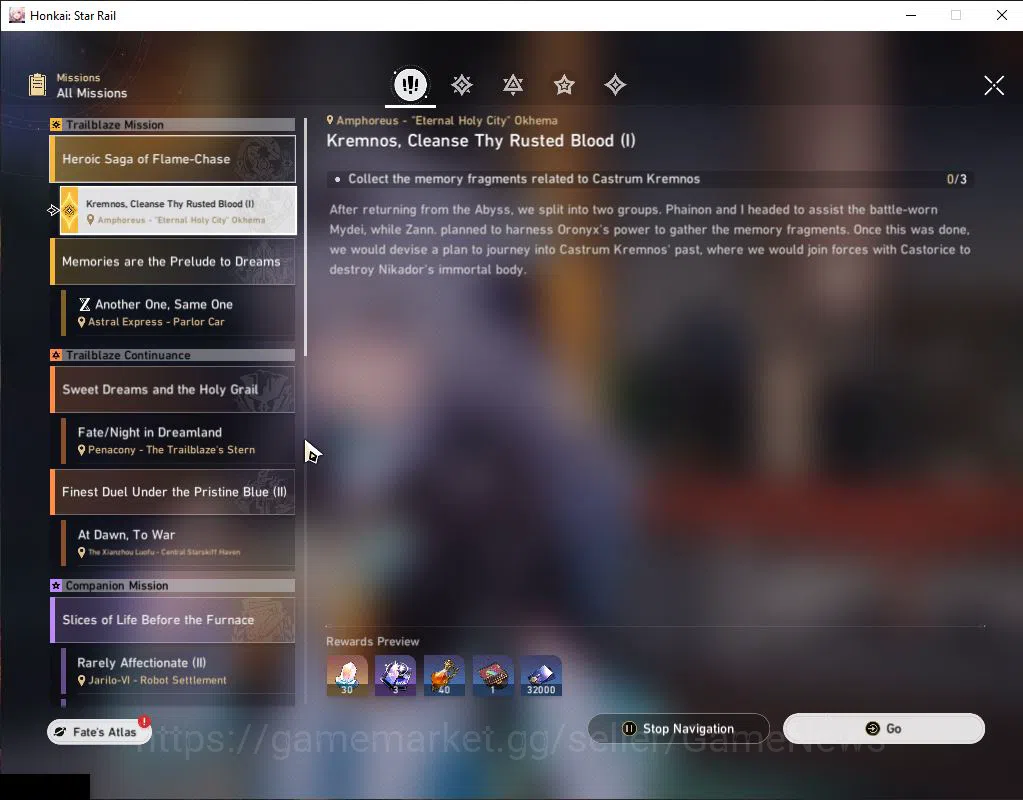View the Stellar Jade reward showing 40
This screenshot has width=1023, height=800.
coord(444,675)
